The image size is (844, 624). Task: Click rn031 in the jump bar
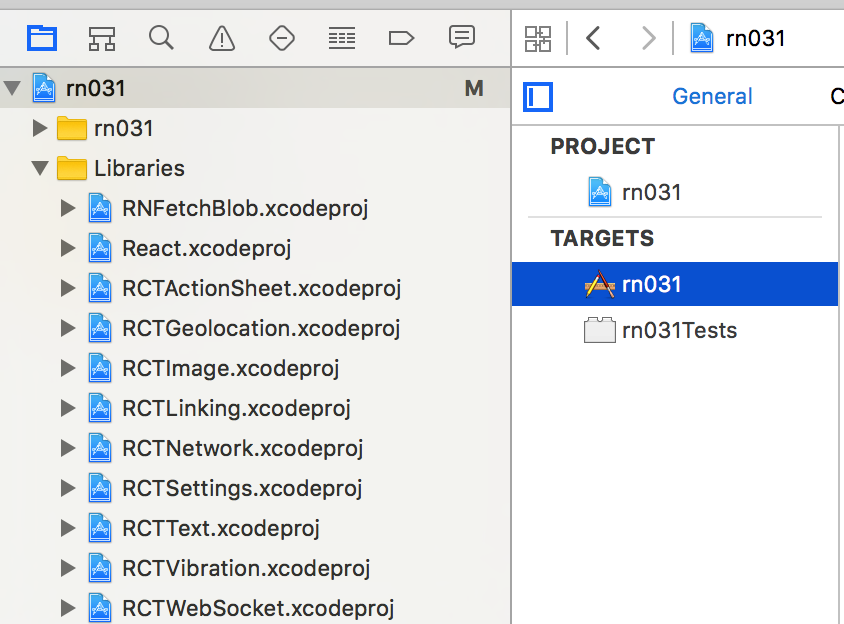tap(755, 38)
